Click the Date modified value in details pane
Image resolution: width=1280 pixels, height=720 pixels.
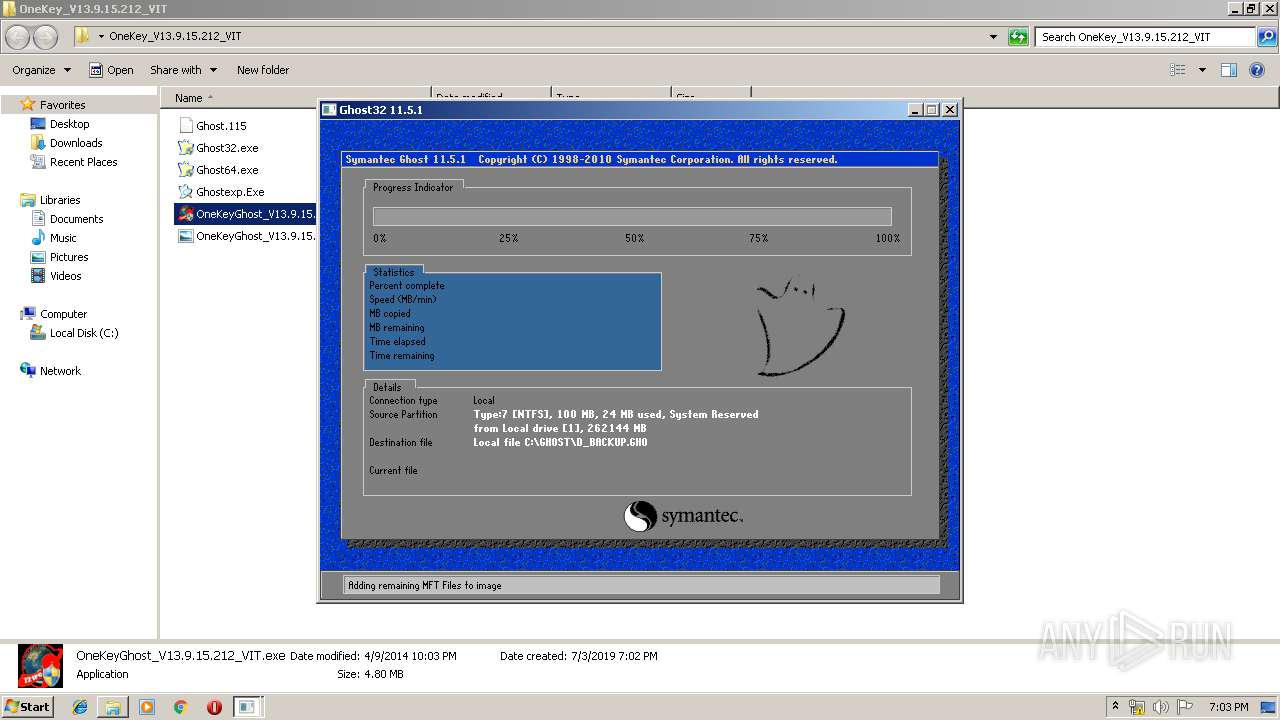click(410, 656)
